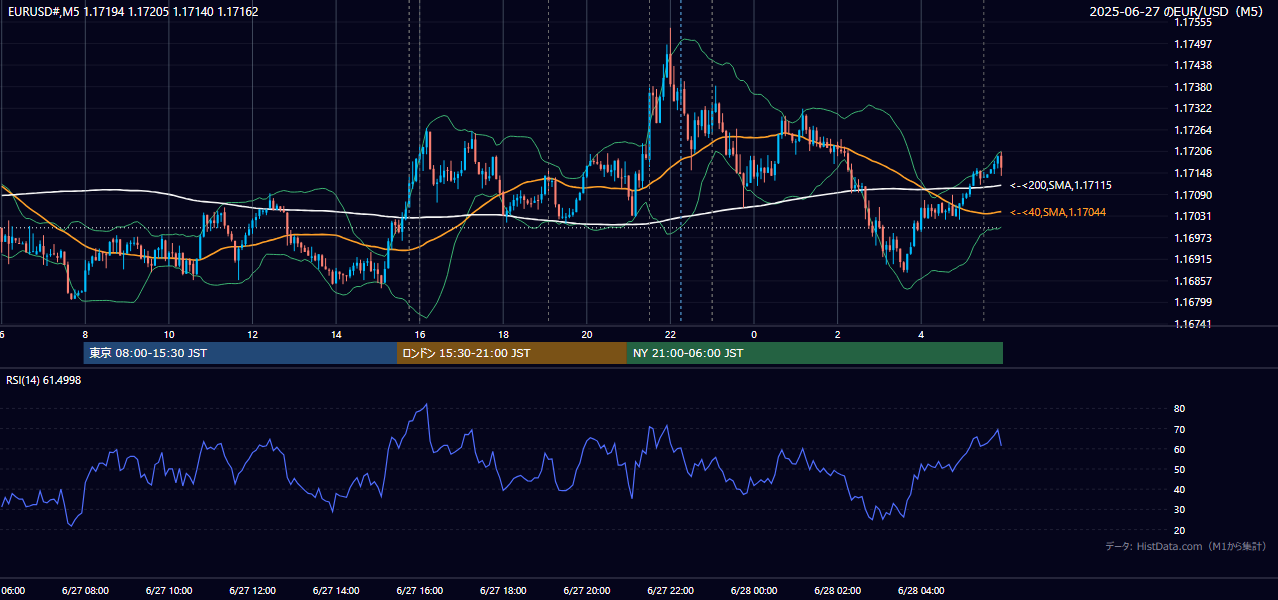Click bottom date label 6/28 02:00
The image size is (1278, 600).
tap(838, 590)
